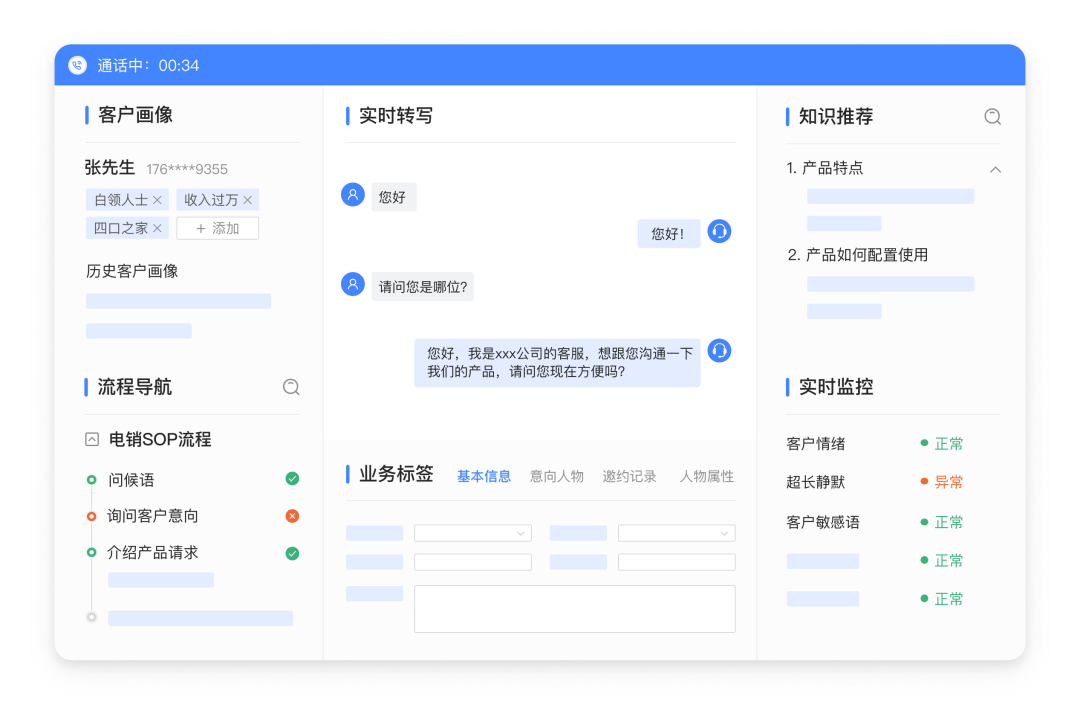Click red cross icon beside 询问客户意向
The image size is (1080, 725).
pyautogui.click(x=292, y=516)
